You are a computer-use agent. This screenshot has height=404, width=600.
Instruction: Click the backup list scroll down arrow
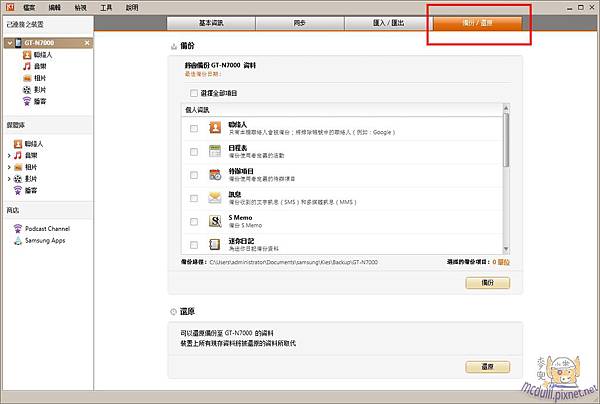click(506, 249)
